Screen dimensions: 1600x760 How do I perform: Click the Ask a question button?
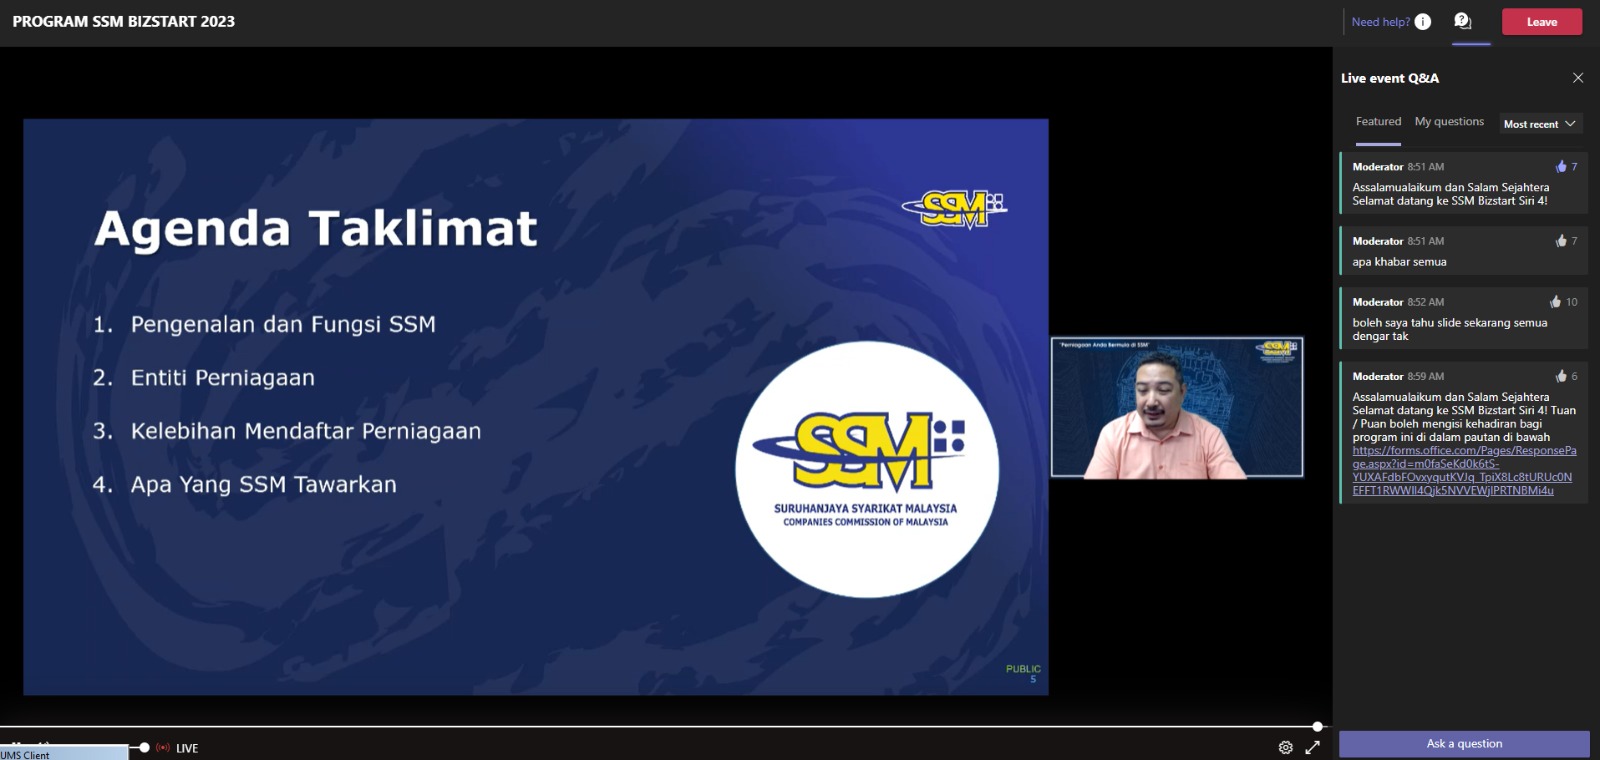coord(1464,744)
